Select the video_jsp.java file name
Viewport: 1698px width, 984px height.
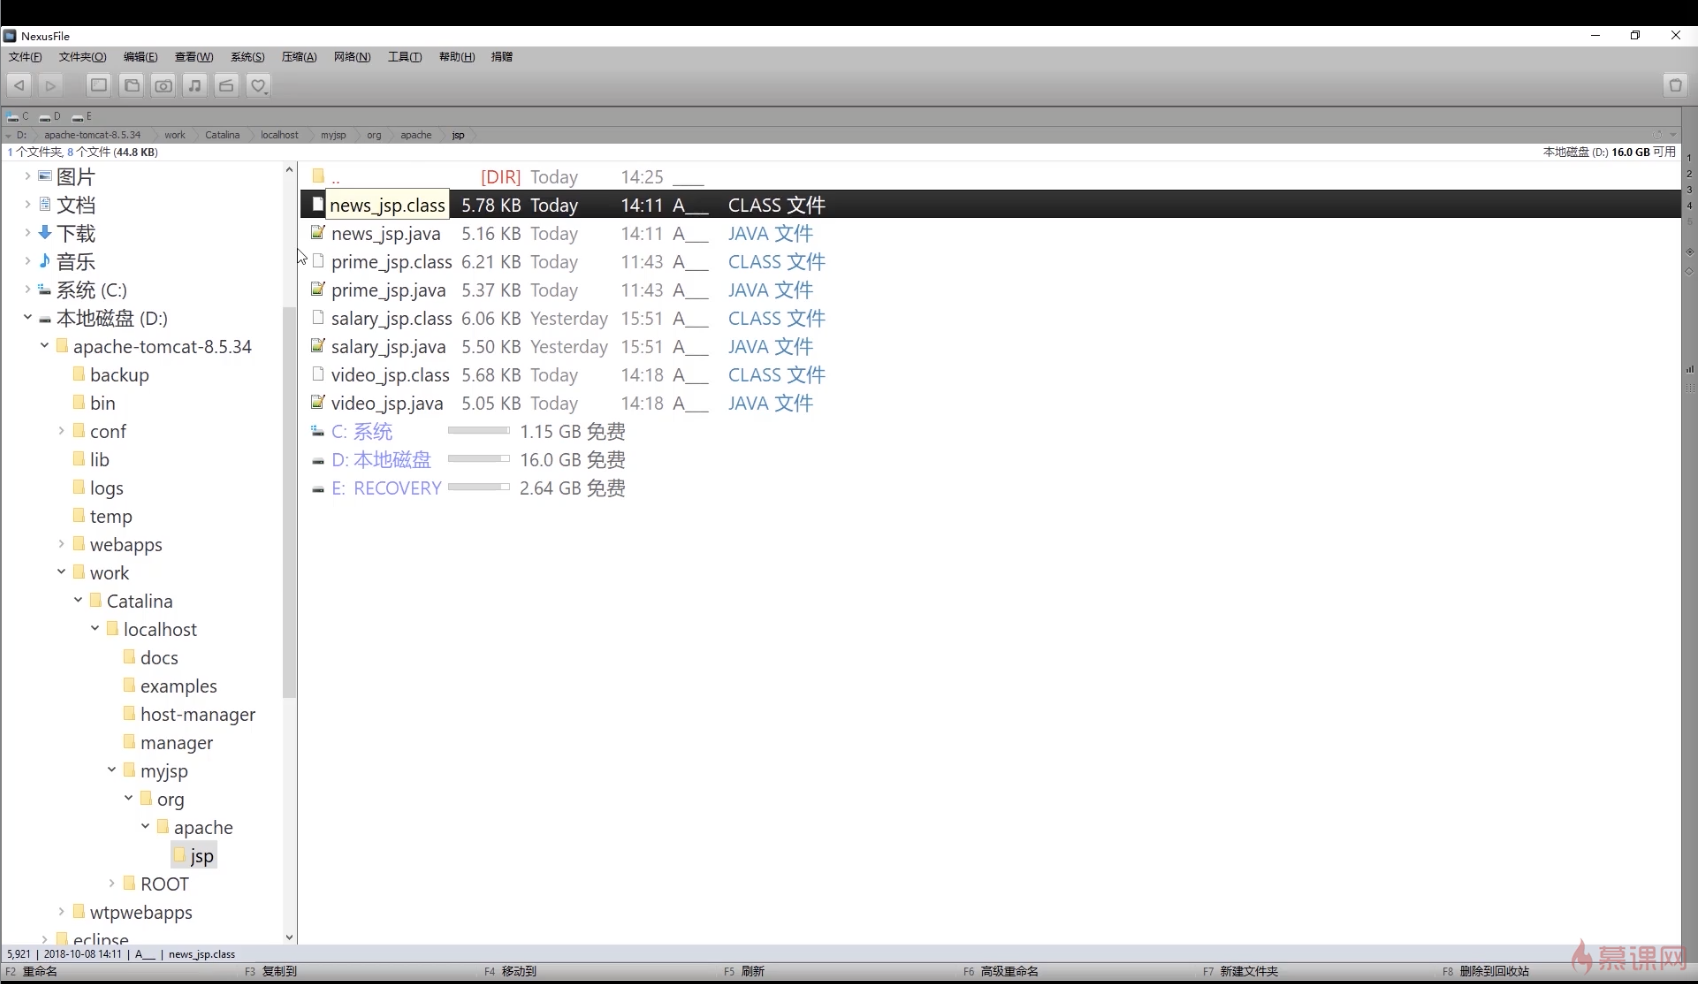pos(387,403)
